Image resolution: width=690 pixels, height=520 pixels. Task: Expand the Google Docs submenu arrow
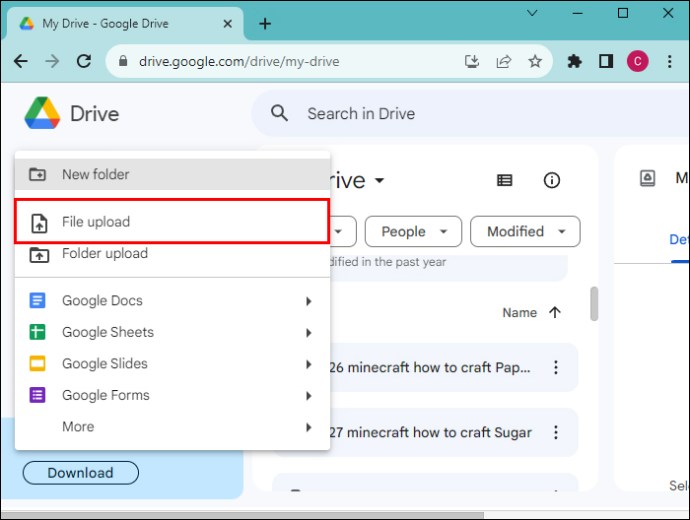(x=308, y=301)
